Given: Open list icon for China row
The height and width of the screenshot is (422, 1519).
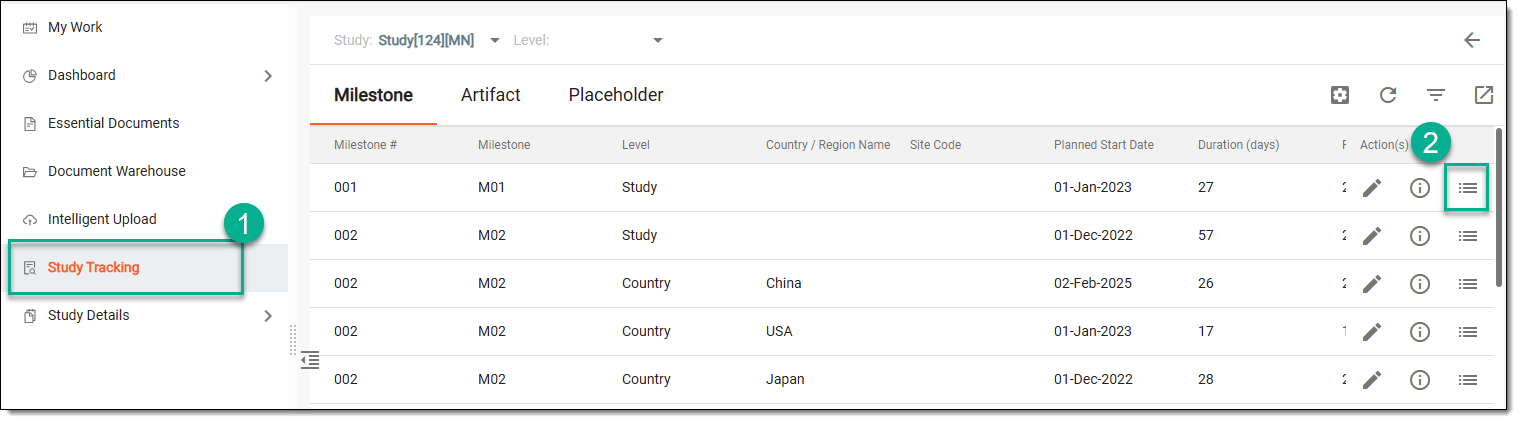Looking at the screenshot, I should click(1468, 284).
